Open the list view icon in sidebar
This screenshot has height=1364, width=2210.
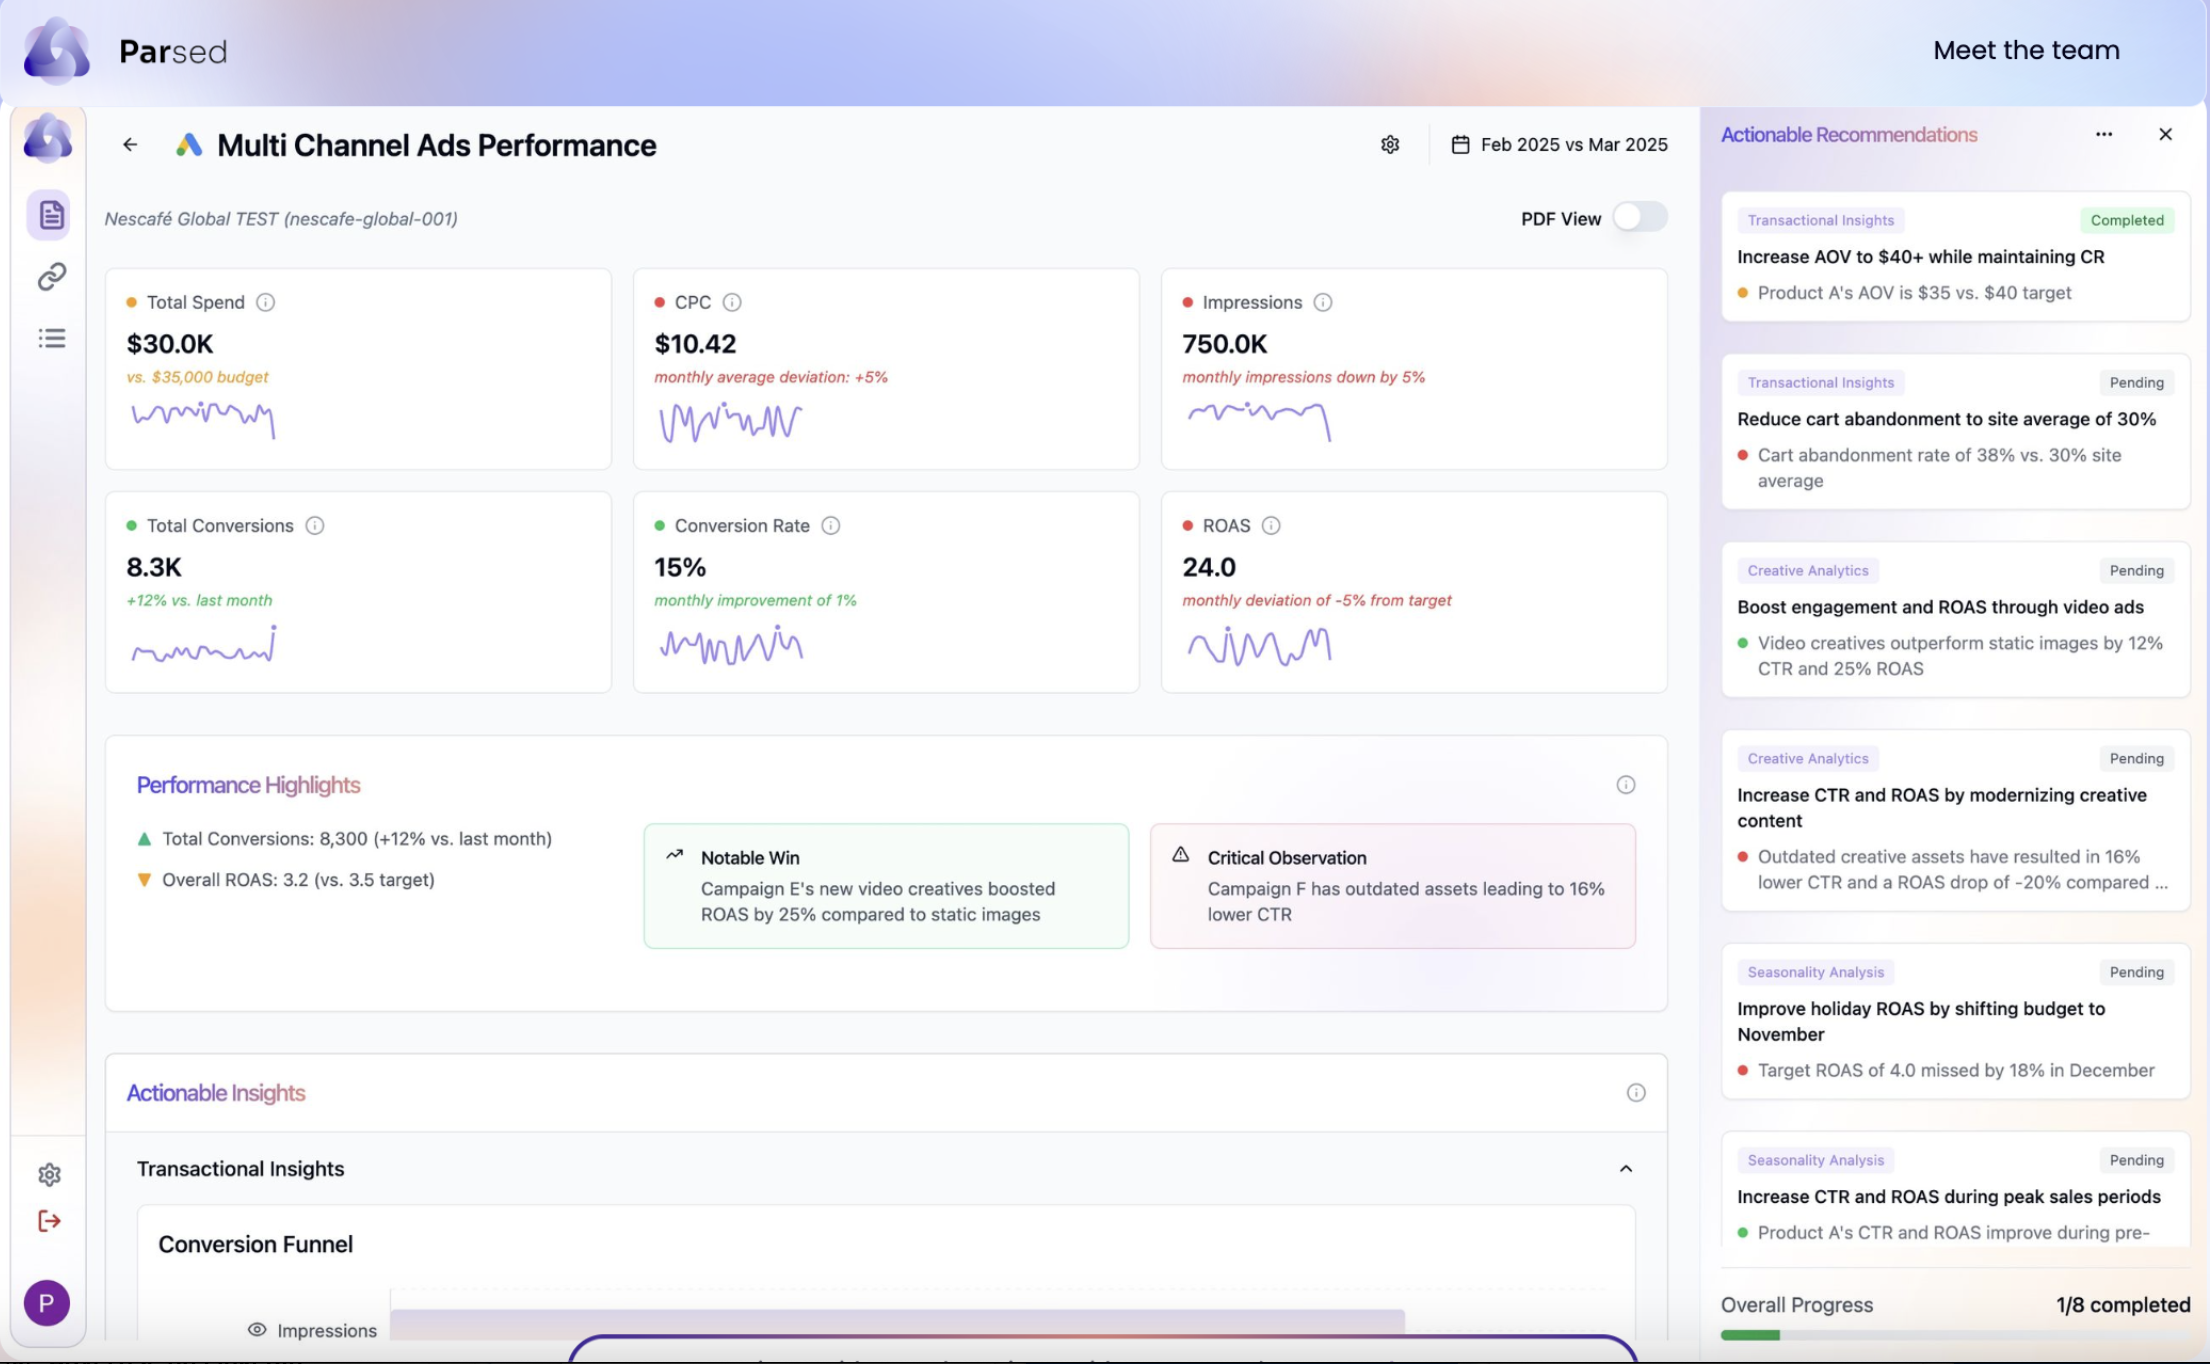51,339
